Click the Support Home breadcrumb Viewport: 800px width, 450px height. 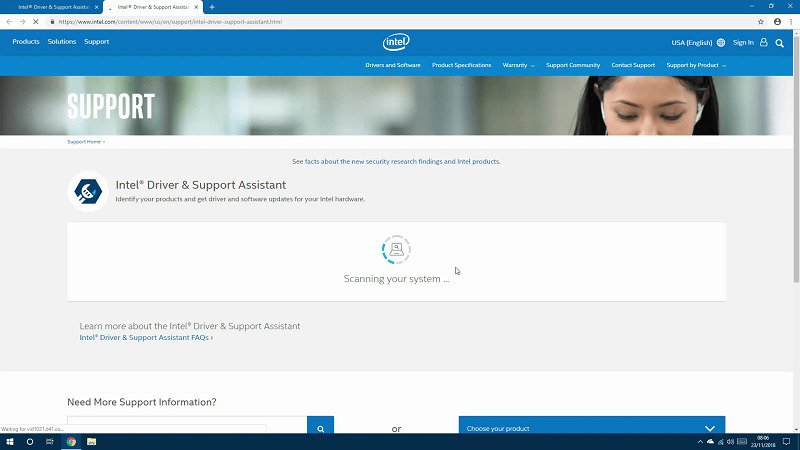pyautogui.click(x=84, y=142)
